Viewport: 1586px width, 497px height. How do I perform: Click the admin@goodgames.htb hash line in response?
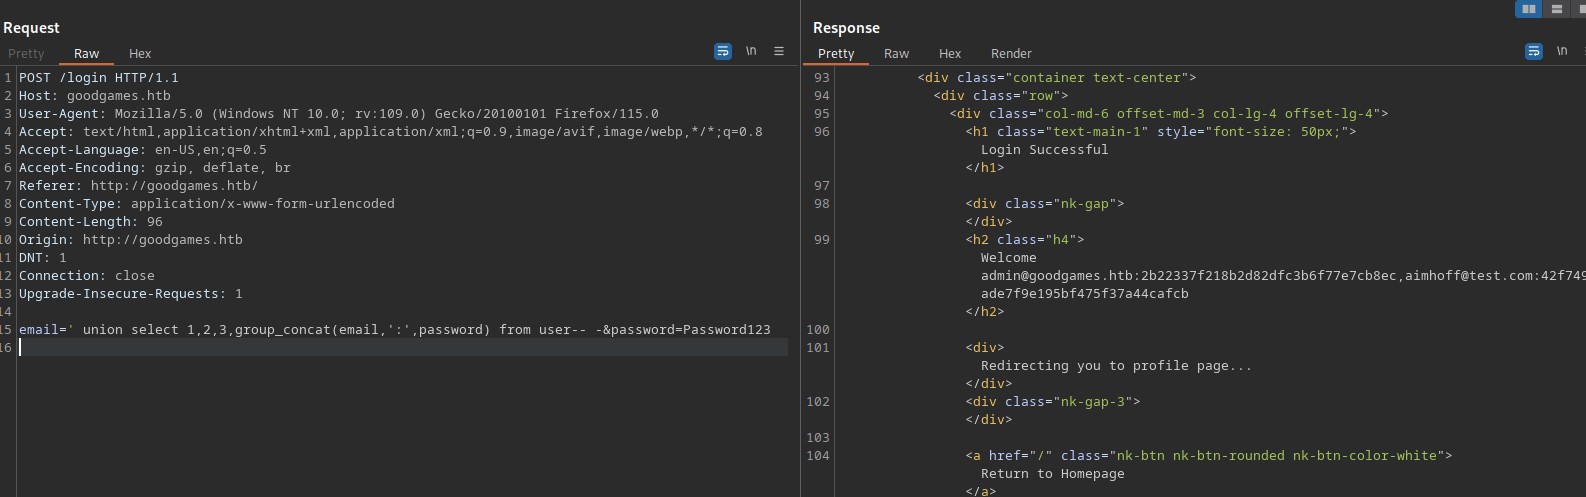coord(1283,276)
